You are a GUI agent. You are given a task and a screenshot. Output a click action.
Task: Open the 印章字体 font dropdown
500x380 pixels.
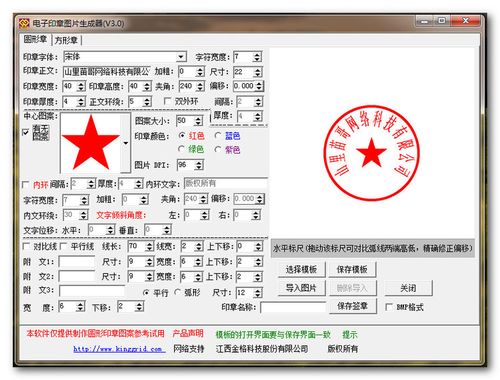pos(181,57)
